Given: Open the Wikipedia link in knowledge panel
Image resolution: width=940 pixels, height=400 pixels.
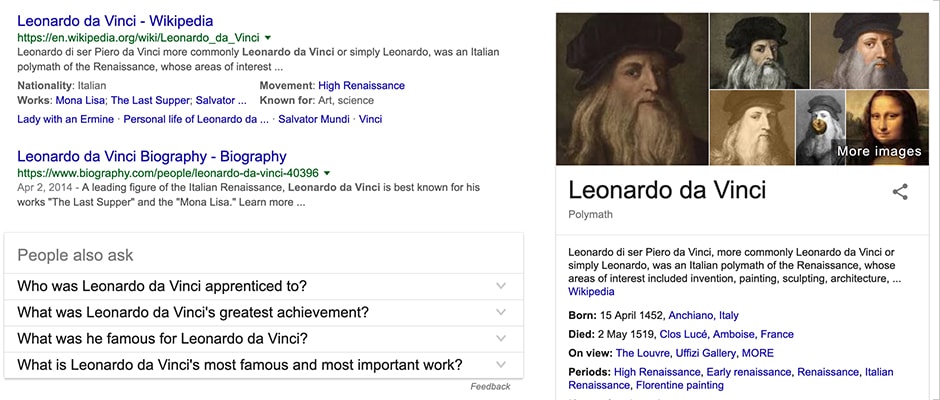Looking at the screenshot, I should (591, 292).
